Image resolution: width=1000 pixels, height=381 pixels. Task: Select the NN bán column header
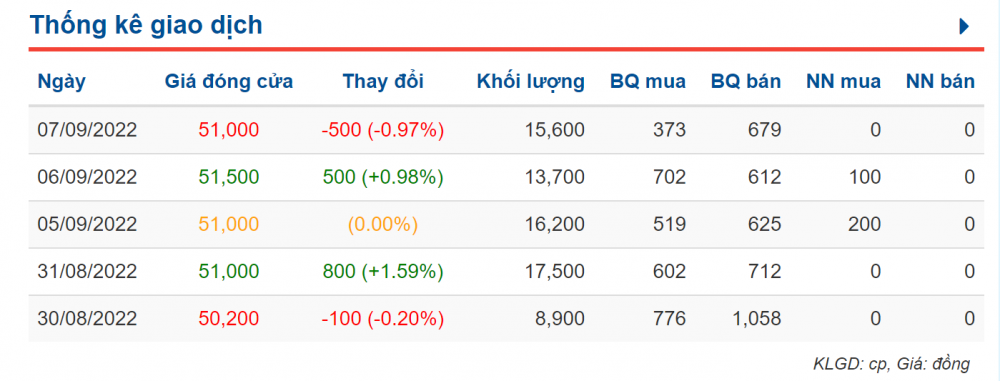click(941, 82)
